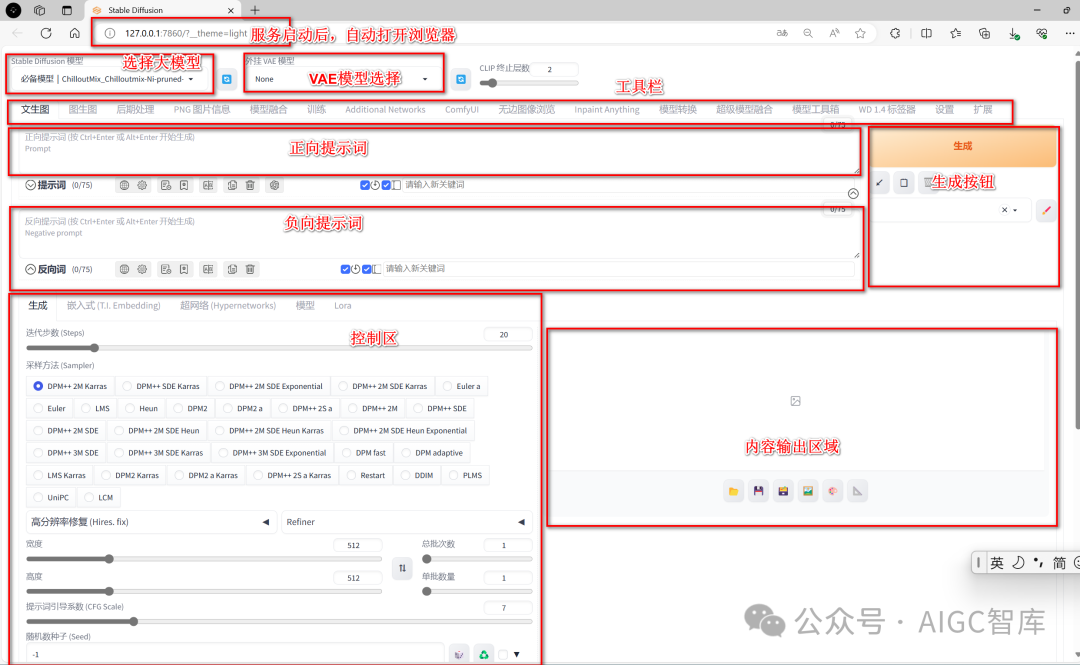Randomize seed with the dice icon
Image resolution: width=1080 pixels, height=665 pixels.
pos(459,655)
